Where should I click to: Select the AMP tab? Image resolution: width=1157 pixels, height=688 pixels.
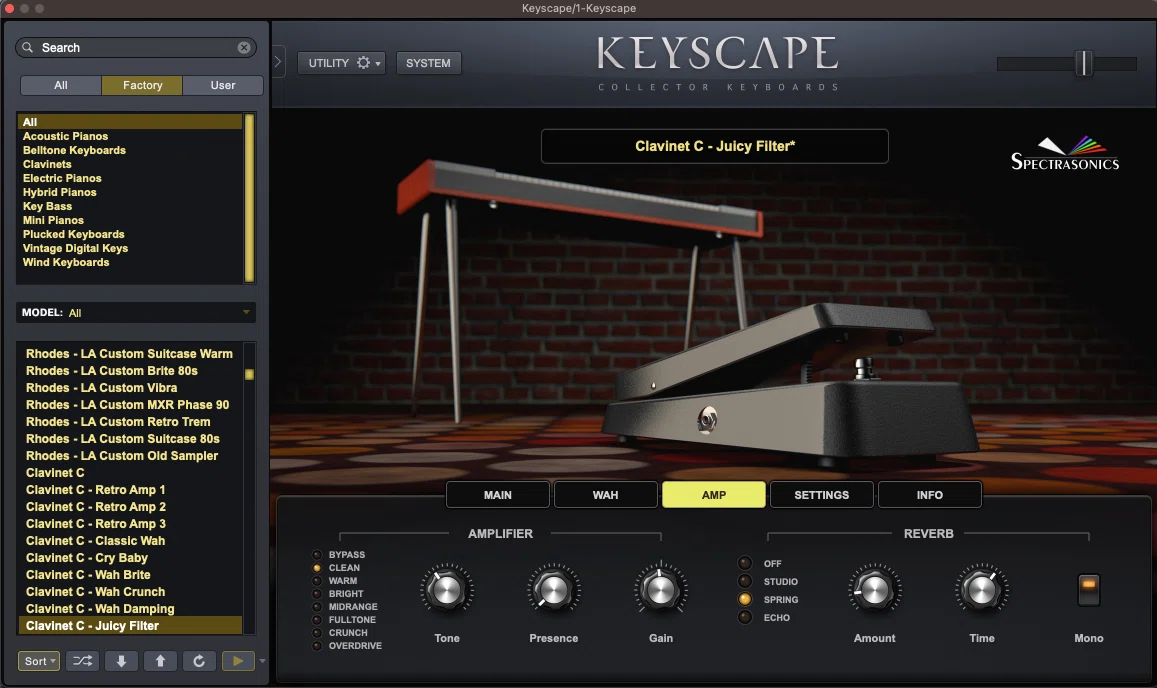(x=714, y=495)
